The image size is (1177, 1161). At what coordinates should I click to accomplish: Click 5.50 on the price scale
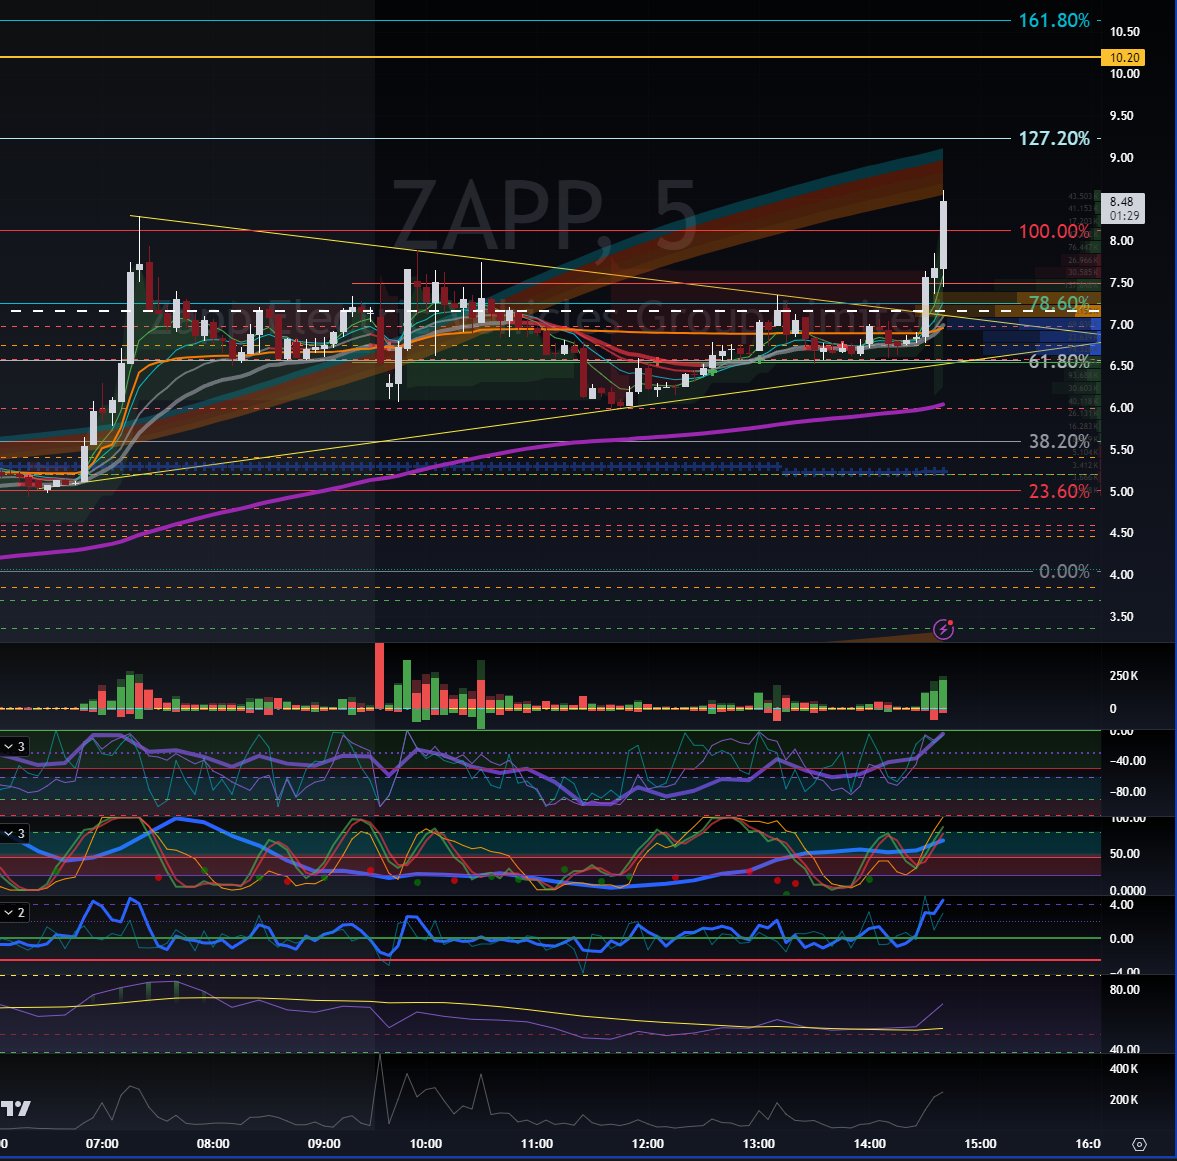[1121, 450]
